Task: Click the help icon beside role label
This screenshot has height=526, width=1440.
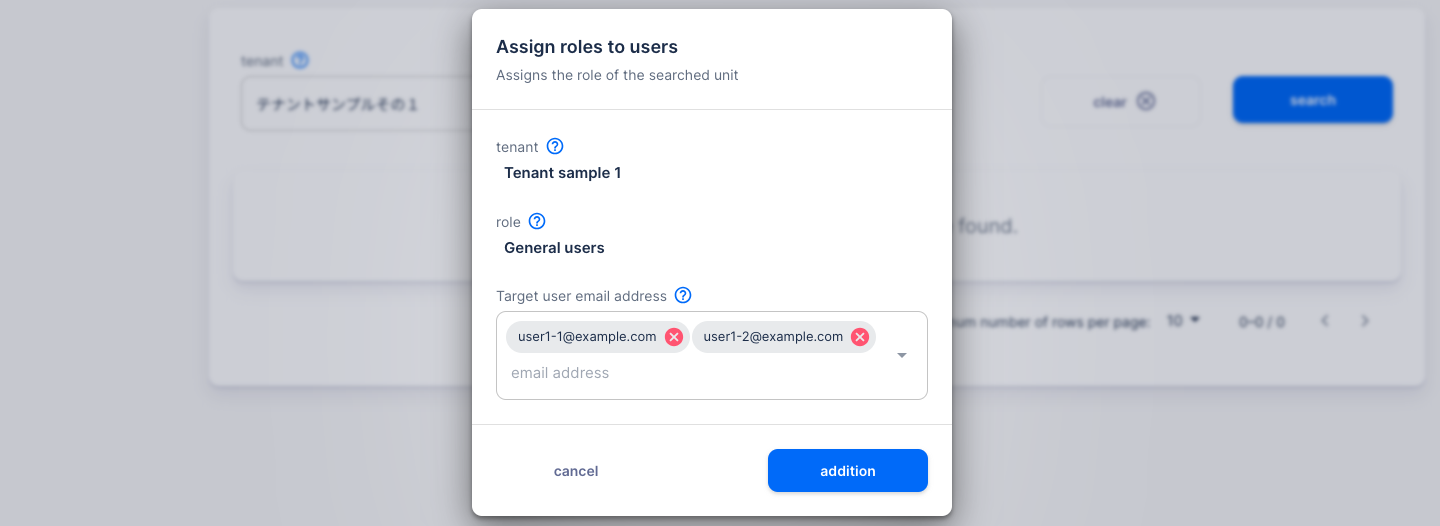Action: click(537, 221)
